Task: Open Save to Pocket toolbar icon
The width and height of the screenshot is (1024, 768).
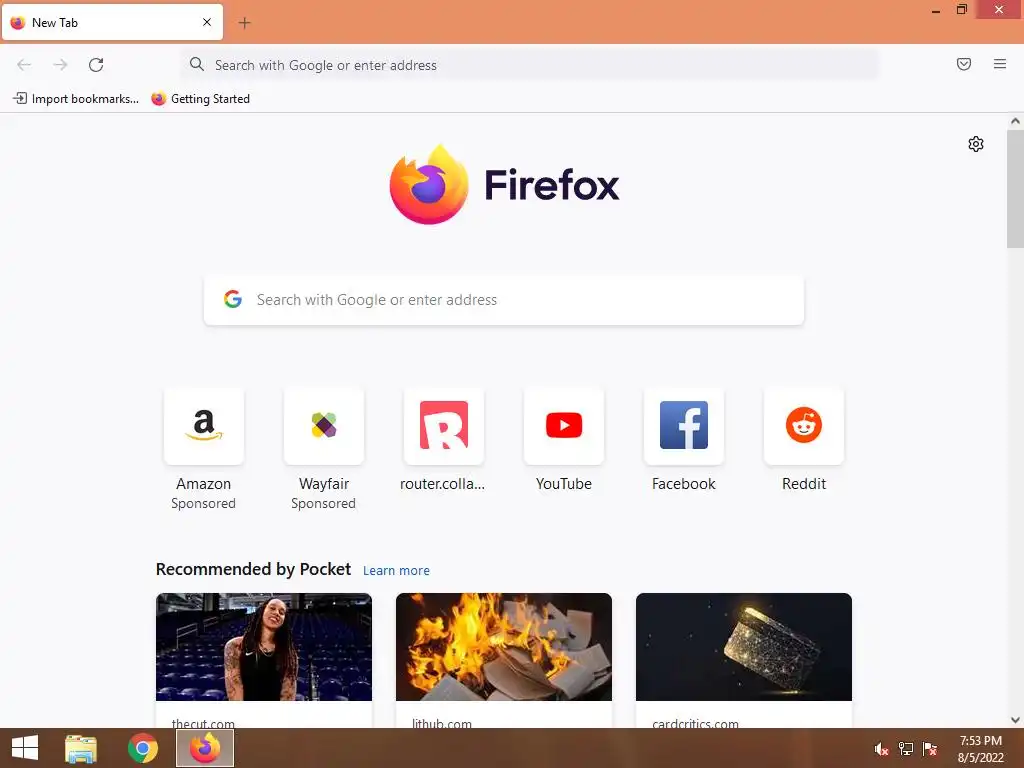Action: click(x=964, y=64)
